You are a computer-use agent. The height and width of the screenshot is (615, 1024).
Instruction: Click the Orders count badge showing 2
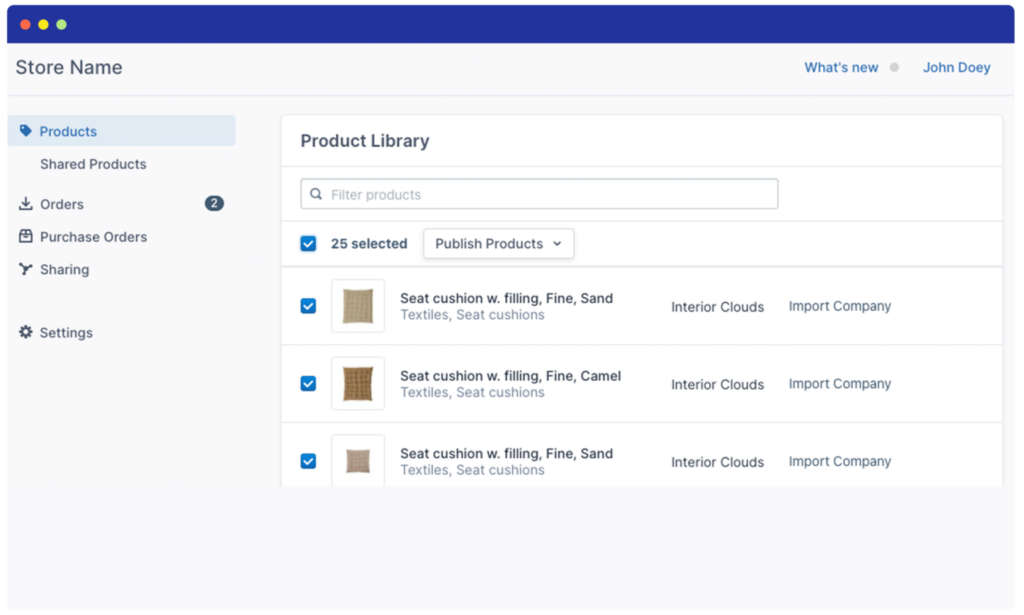[214, 204]
